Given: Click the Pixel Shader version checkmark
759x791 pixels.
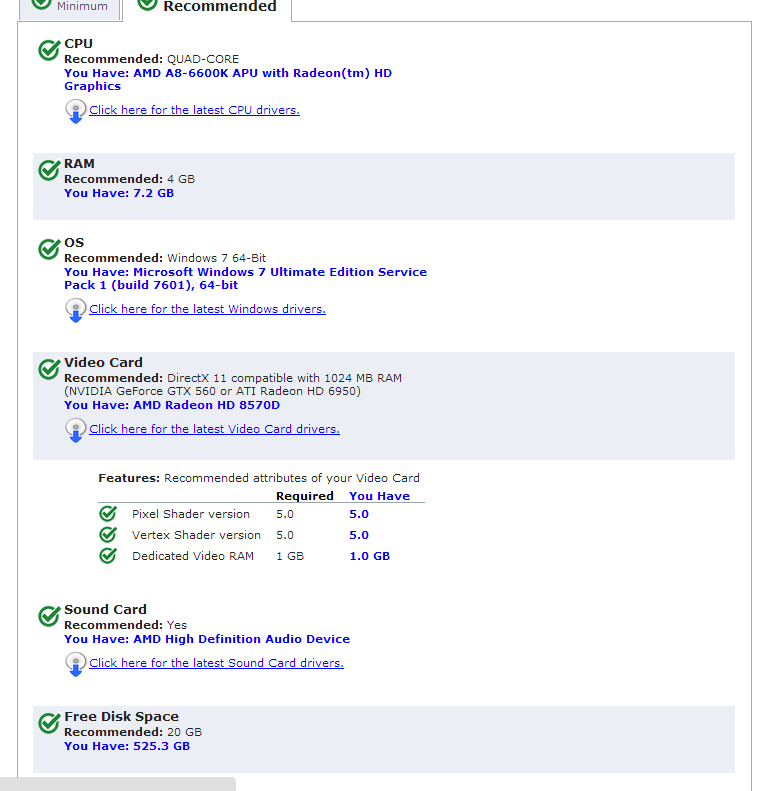Looking at the screenshot, I should click(108, 514).
